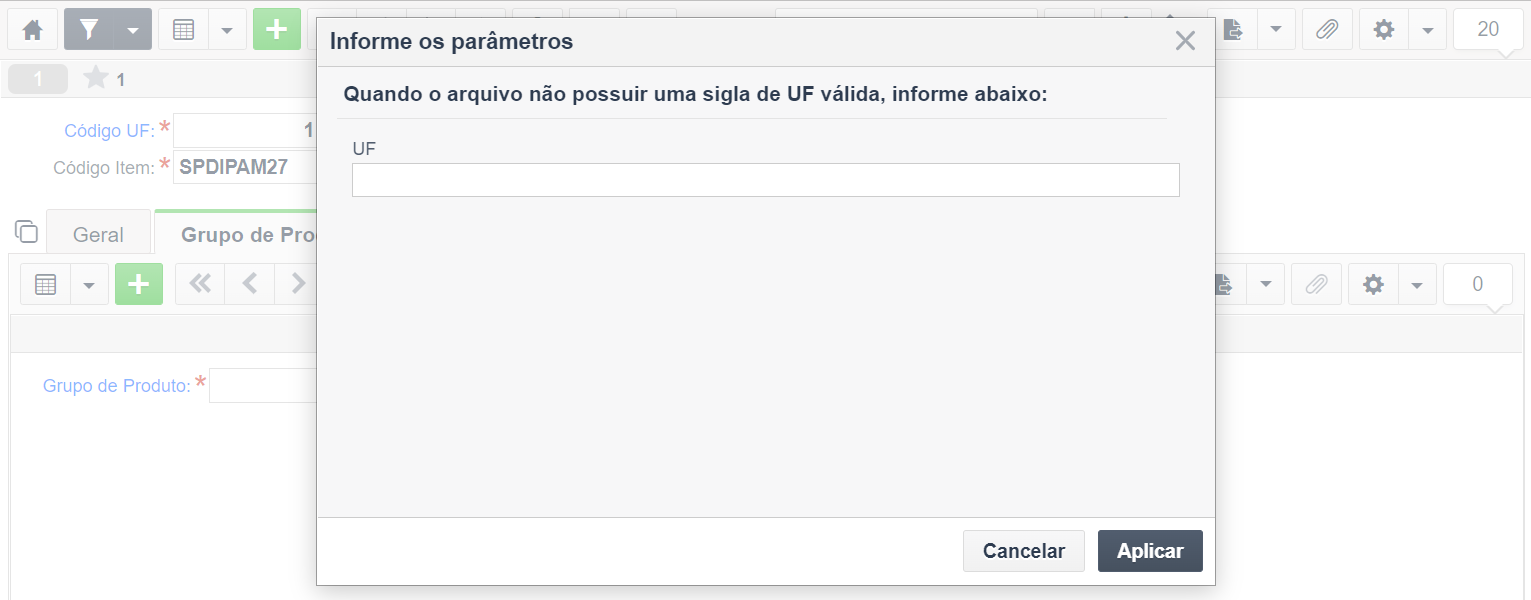This screenshot has width=1531, height=600.
Task: Toggle the favorite star icon
Action: pos(96,78)
